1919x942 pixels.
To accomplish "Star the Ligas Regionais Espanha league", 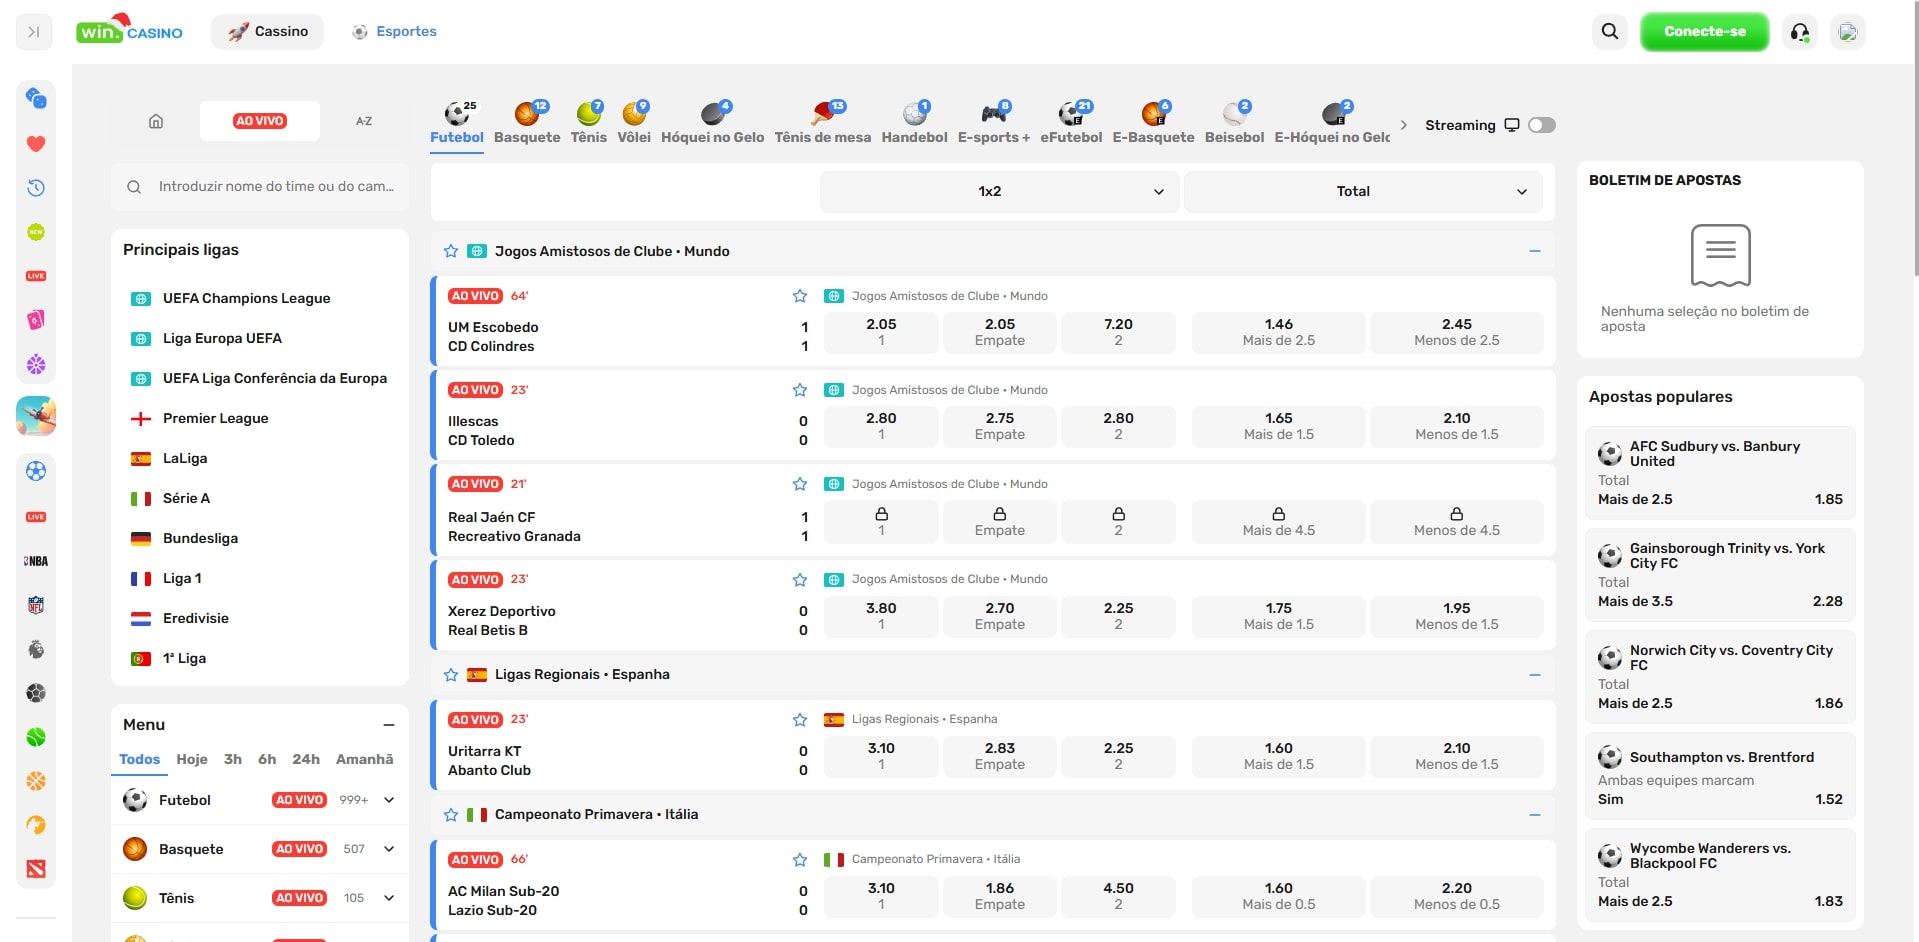I will tap(451, 675).
